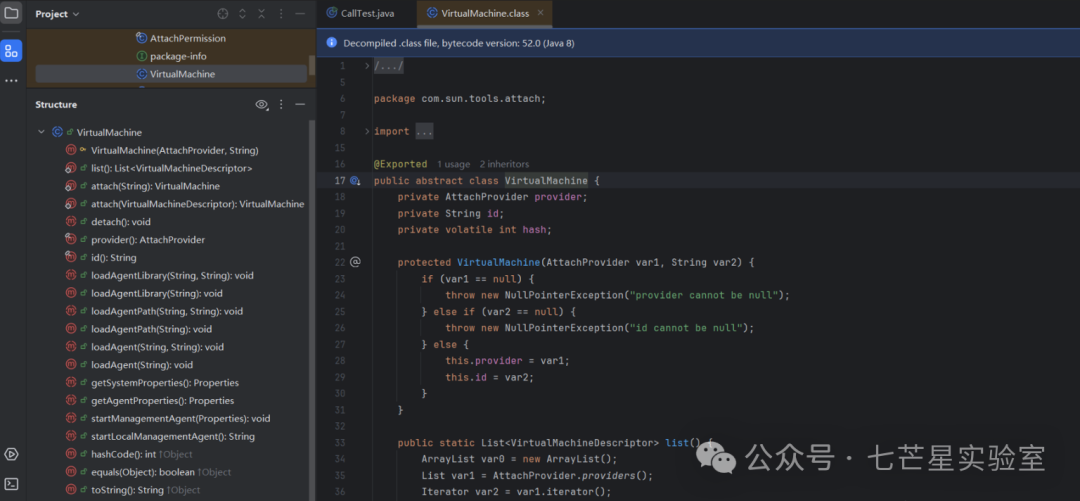Select provider(): AttachProvider in Structure
The image size is (1080, 501).
tap(147, 240)
